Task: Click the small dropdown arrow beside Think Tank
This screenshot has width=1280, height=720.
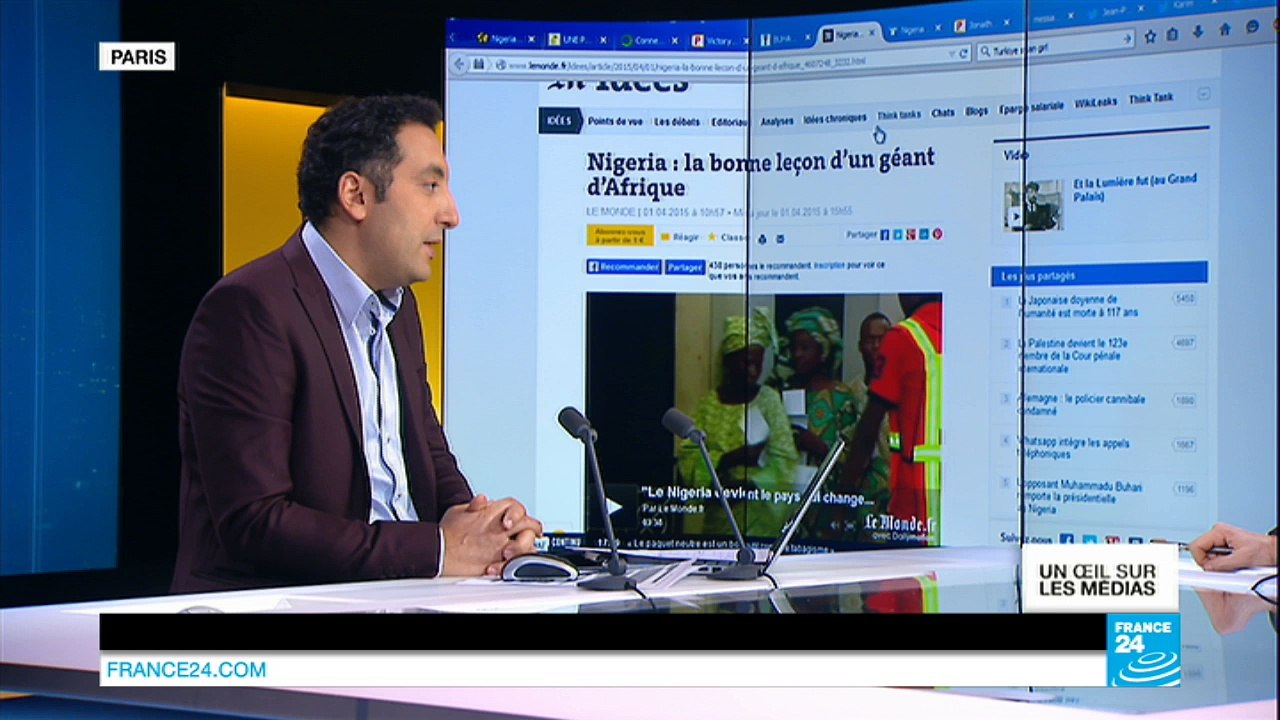Action: point(1203,93)
